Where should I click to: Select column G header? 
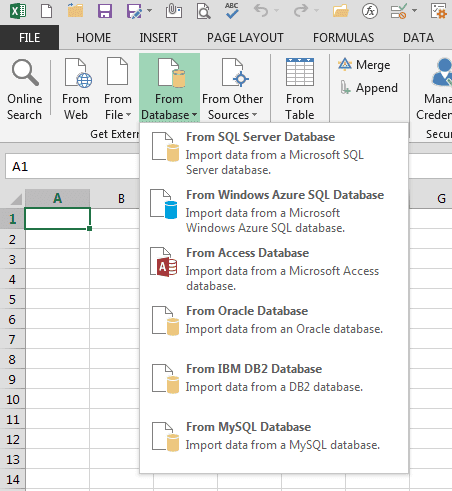pos(441,198)
